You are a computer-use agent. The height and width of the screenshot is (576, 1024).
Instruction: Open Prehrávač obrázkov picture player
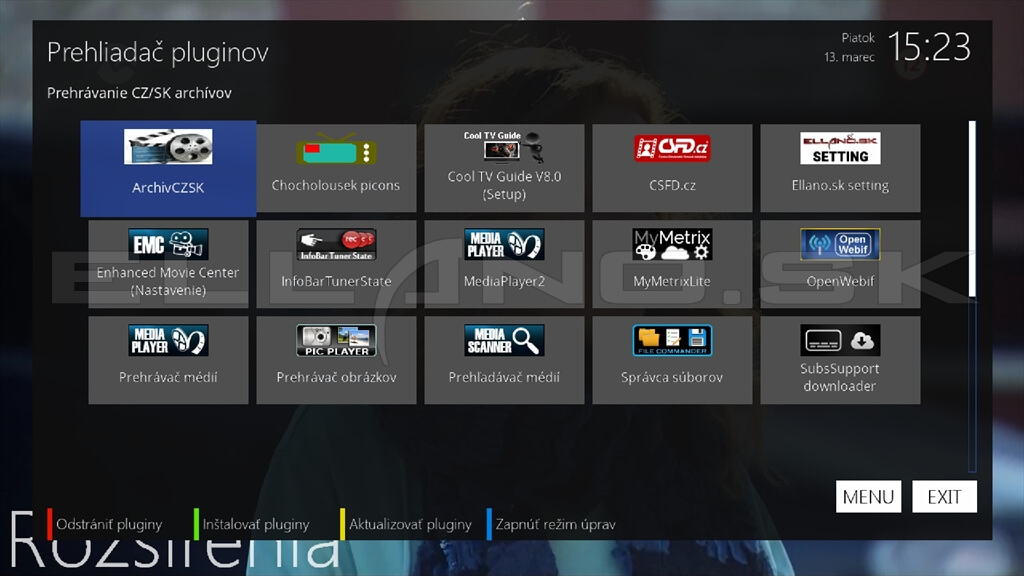coord(335,358)
